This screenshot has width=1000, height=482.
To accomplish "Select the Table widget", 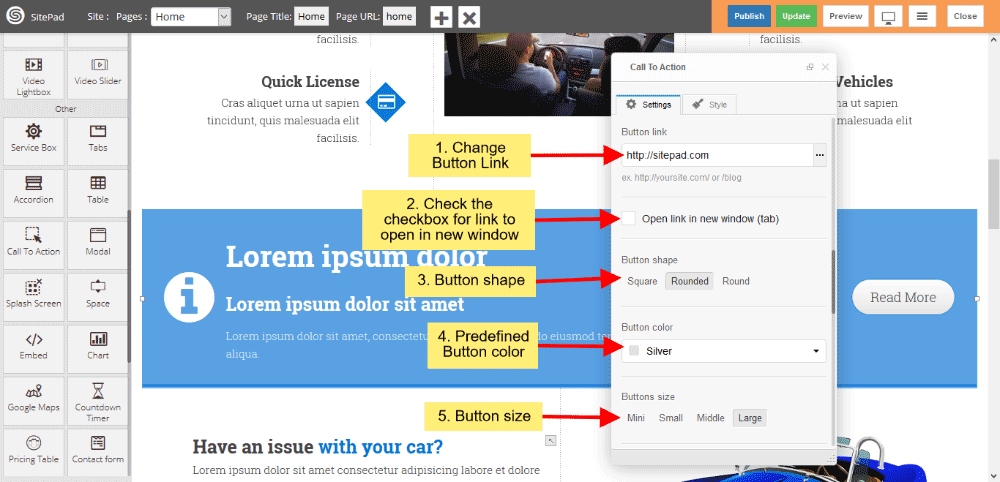I will (x=98, y=192).
